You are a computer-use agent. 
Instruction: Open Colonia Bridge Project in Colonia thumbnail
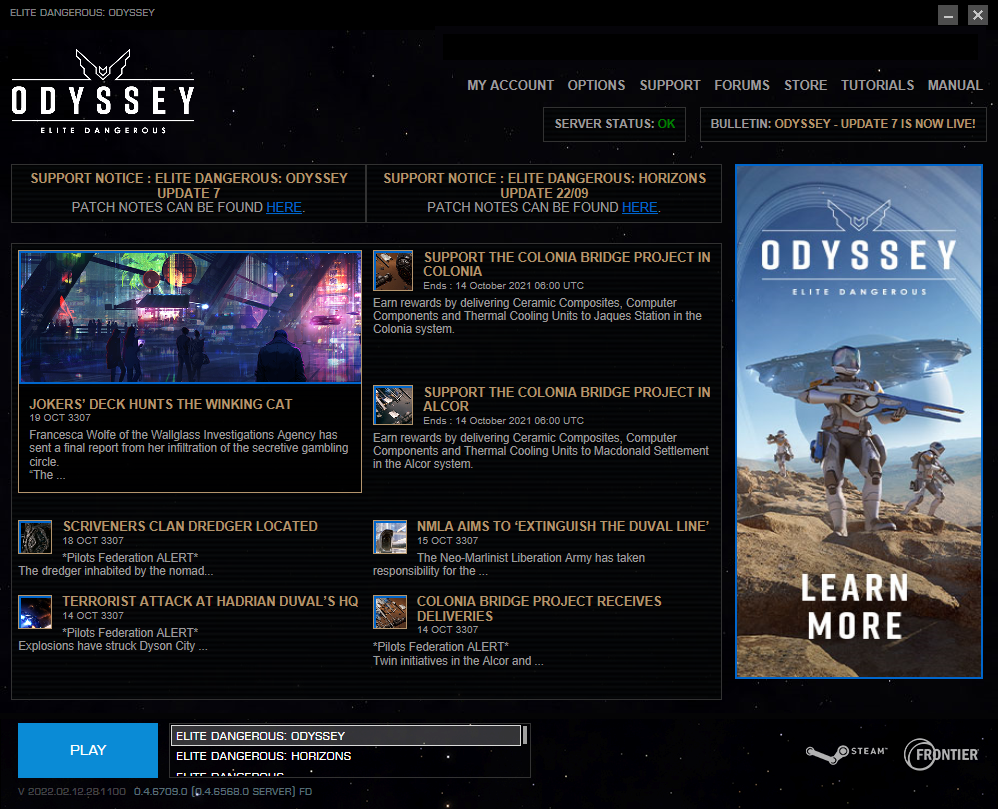[x=393, y=271]
